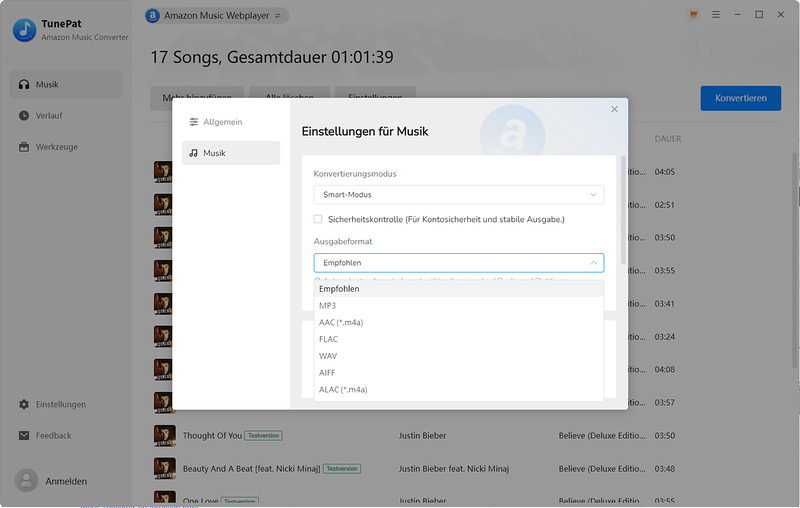Viewport: 800px width, 508px height.
Task: Switch source via Amazon Music Webplayer selector
Action: coord(217,16)
